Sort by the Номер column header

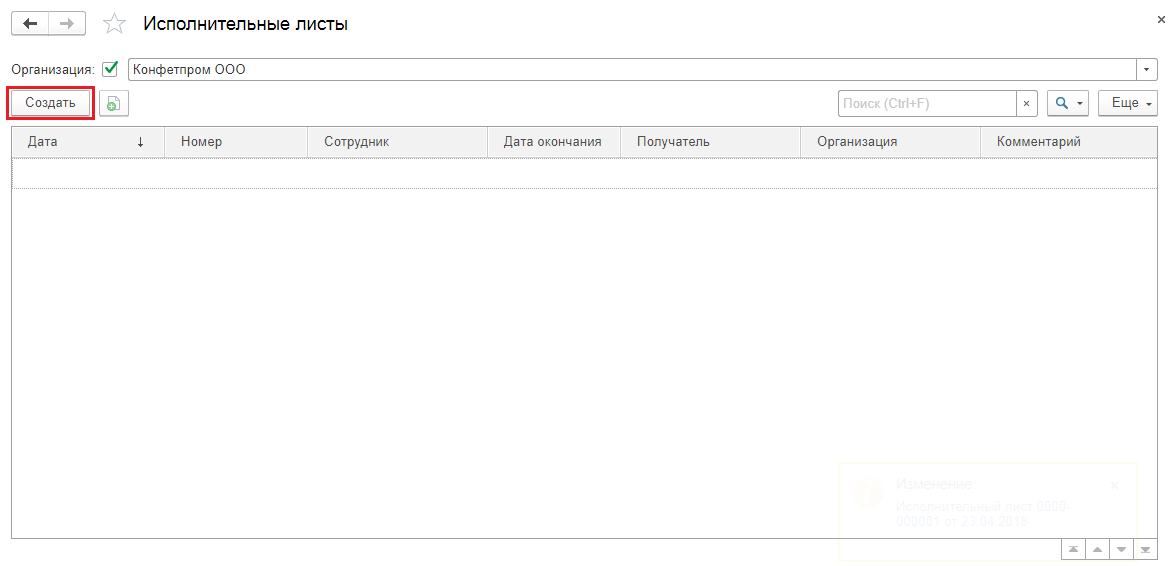(x=236, y=142)
